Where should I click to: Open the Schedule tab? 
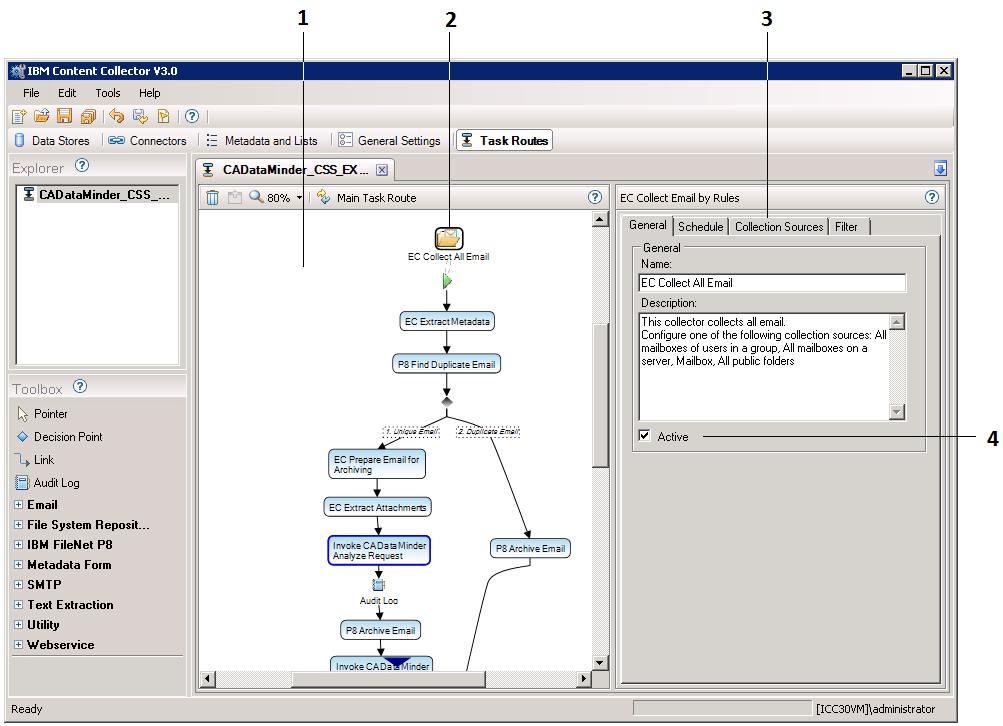coord(700,227)
